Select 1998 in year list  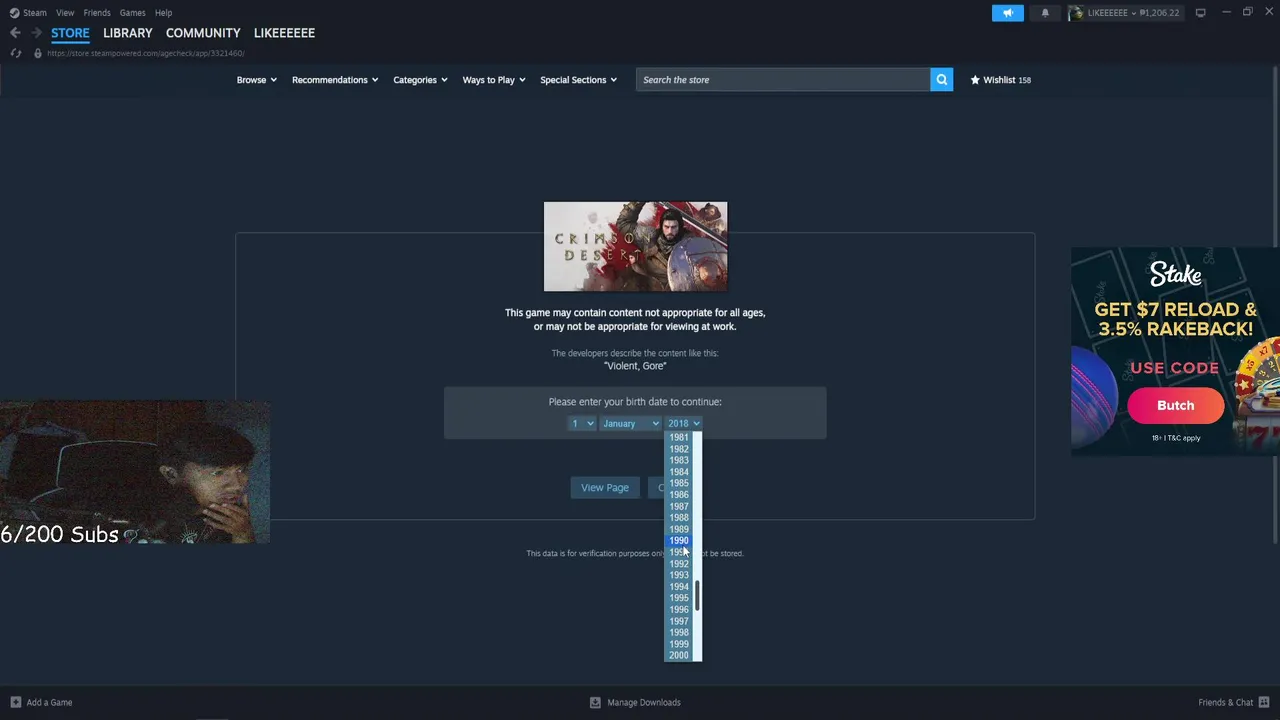pyautogui.click(x=679, y=633)
